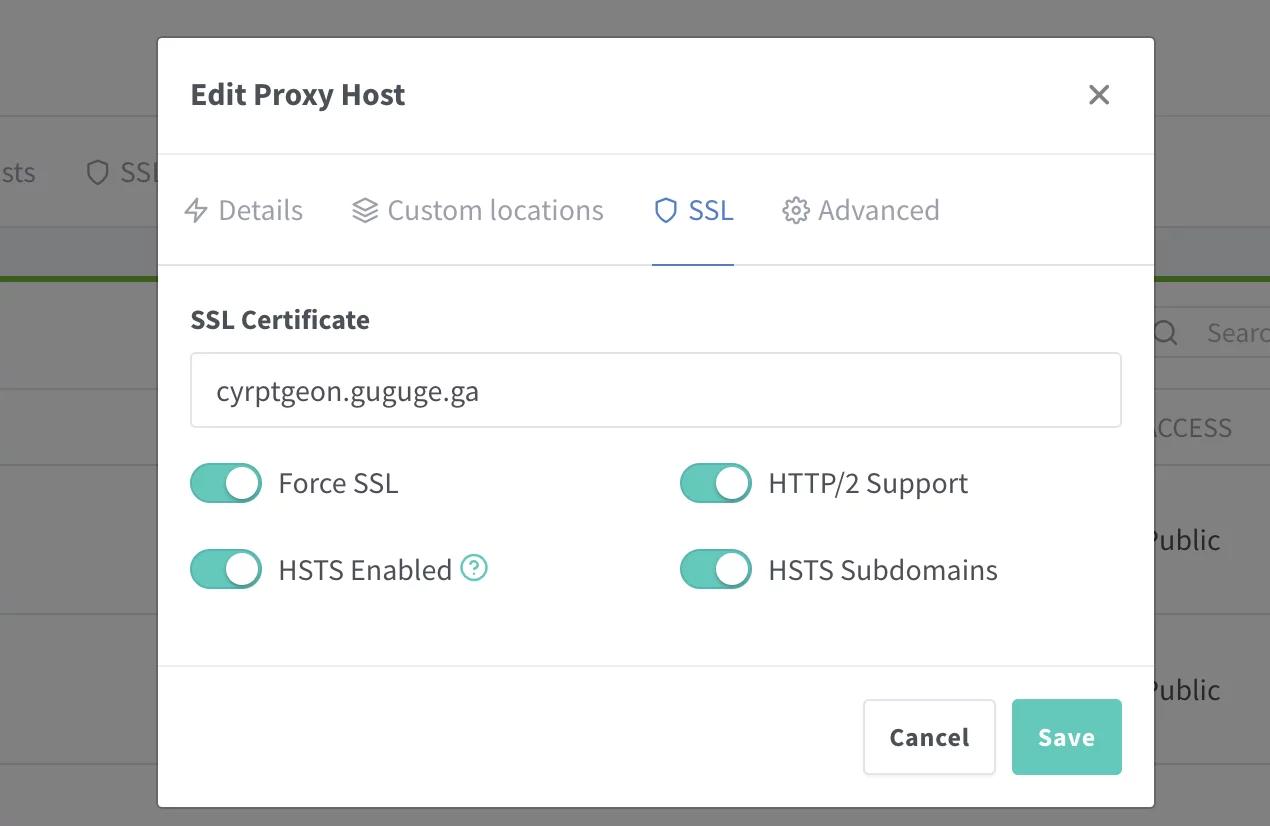Click the search magnifier icon behind dialog
The width and height of the screenshot is (1270, 826).
1166,333
